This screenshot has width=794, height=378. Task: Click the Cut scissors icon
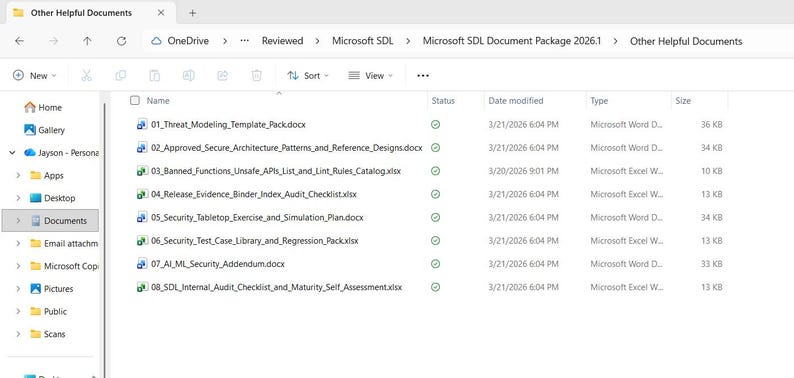pyautogui.click(x=87, y=75)
